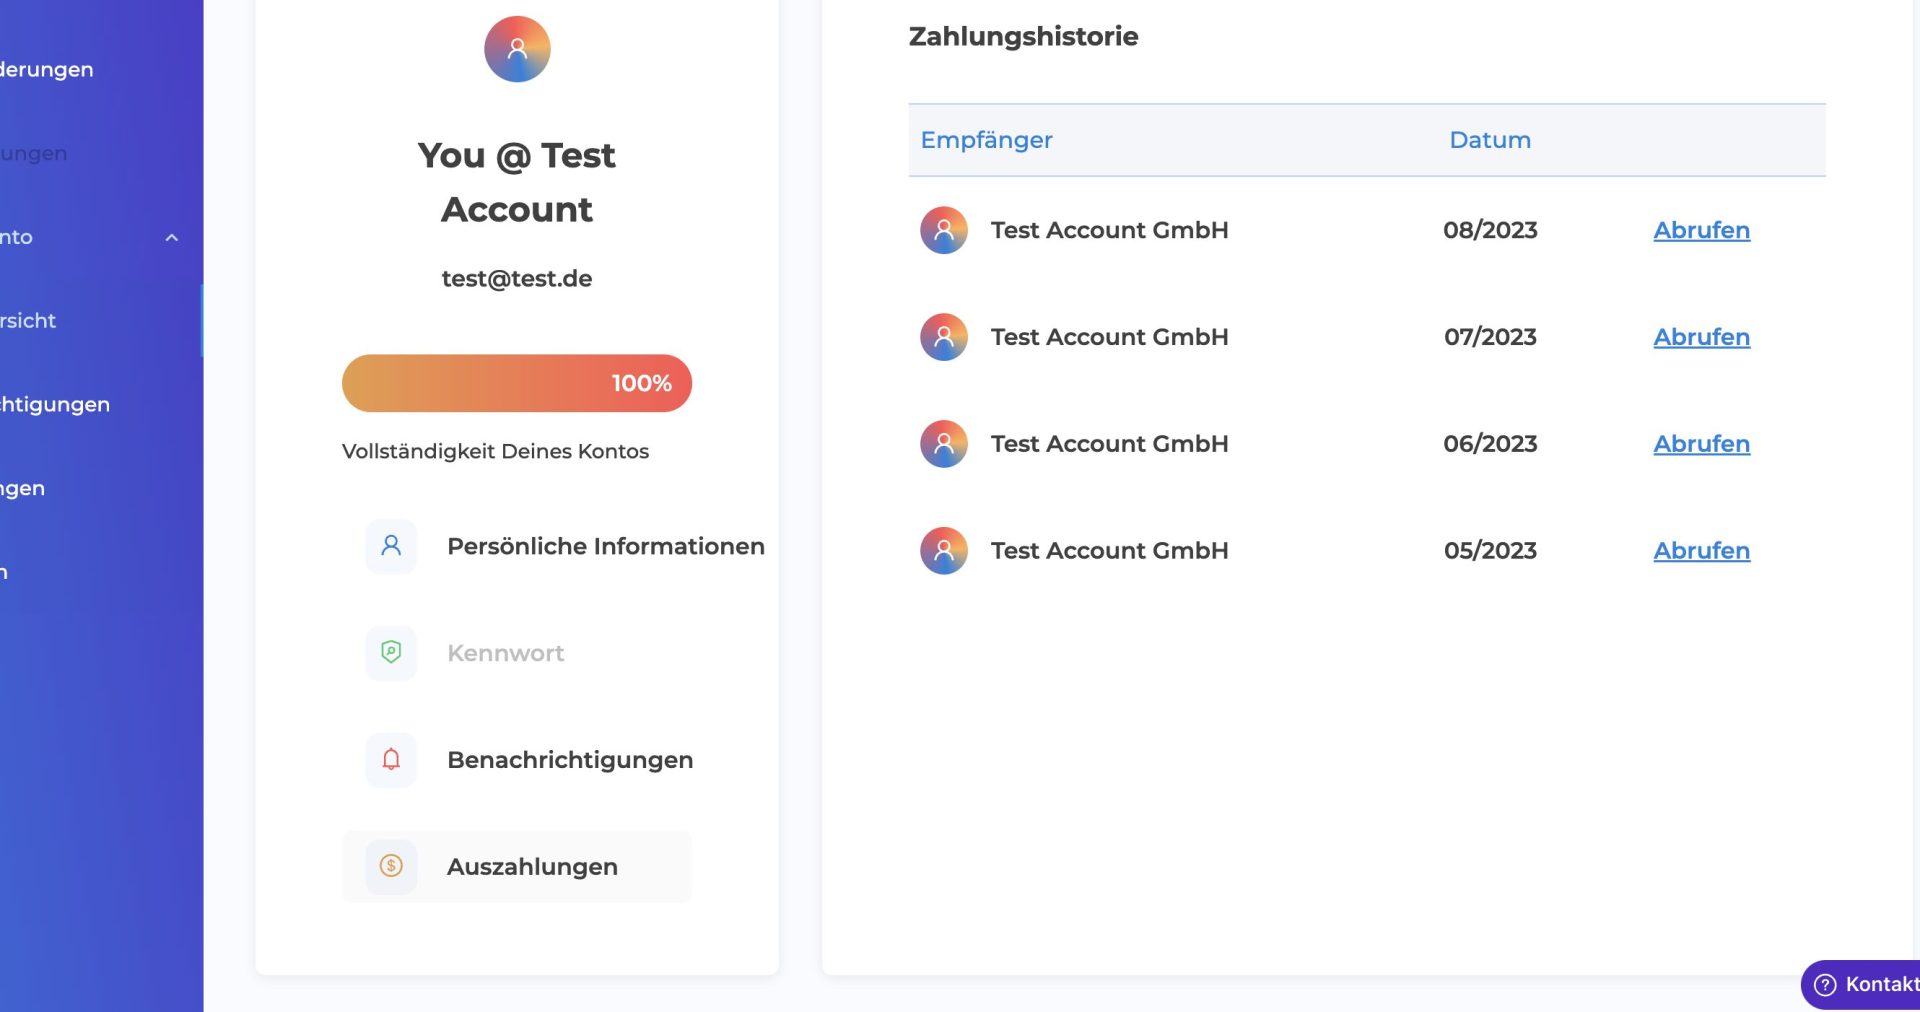Click Abrufen link for 07/2023 payment
This screenshot has height=1012, width=1920.
[1701, 337]
